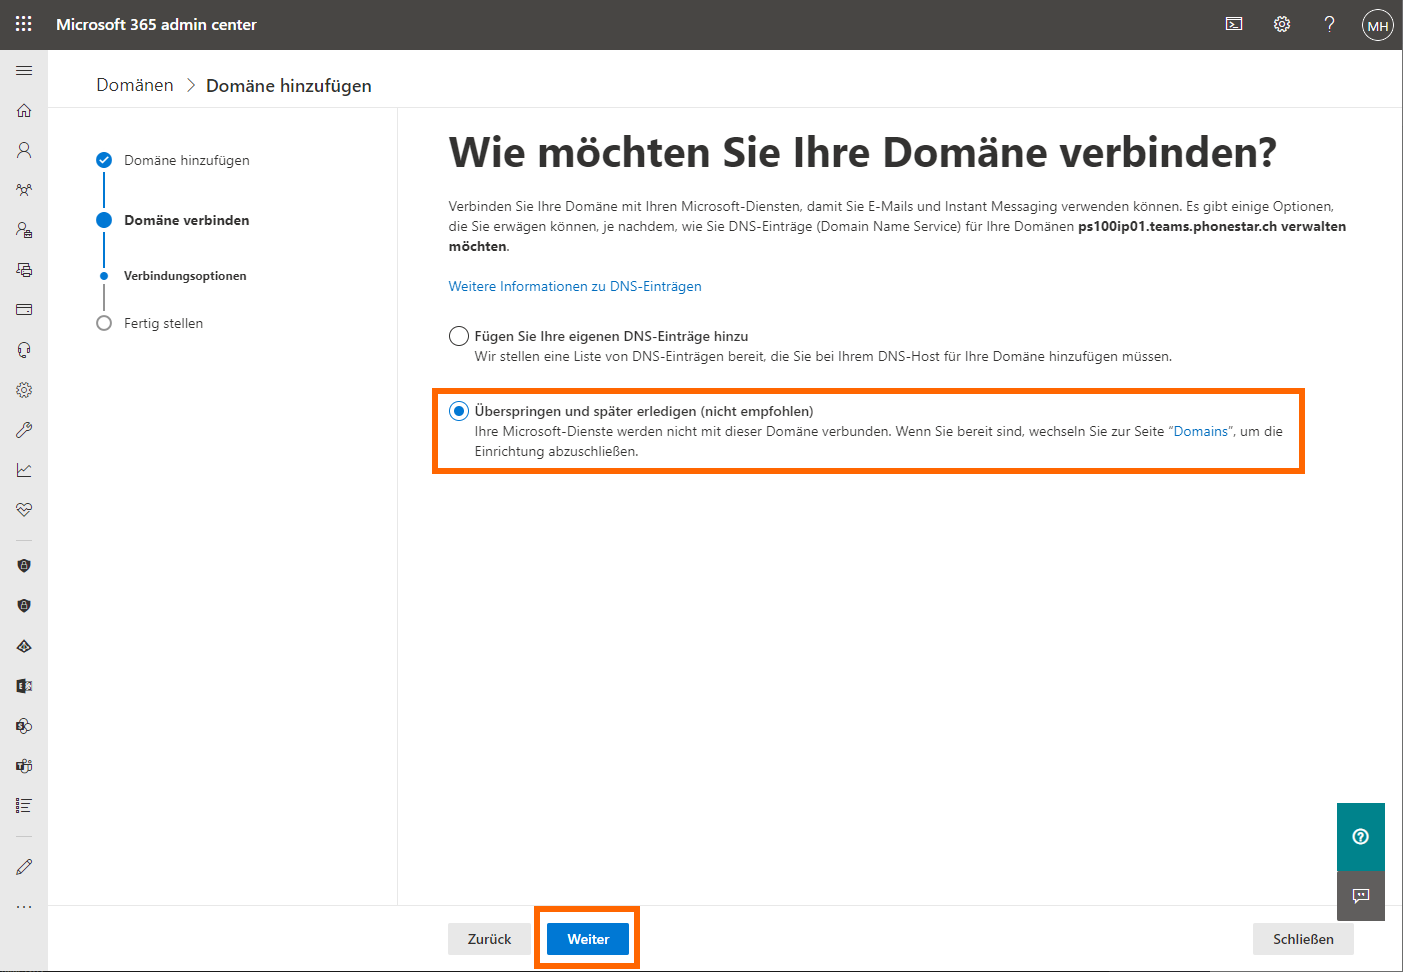Open 'Weitere Informationen zu DNS-Einträgen' link
Screen dimensions: 1403x972
pos(575,286)
